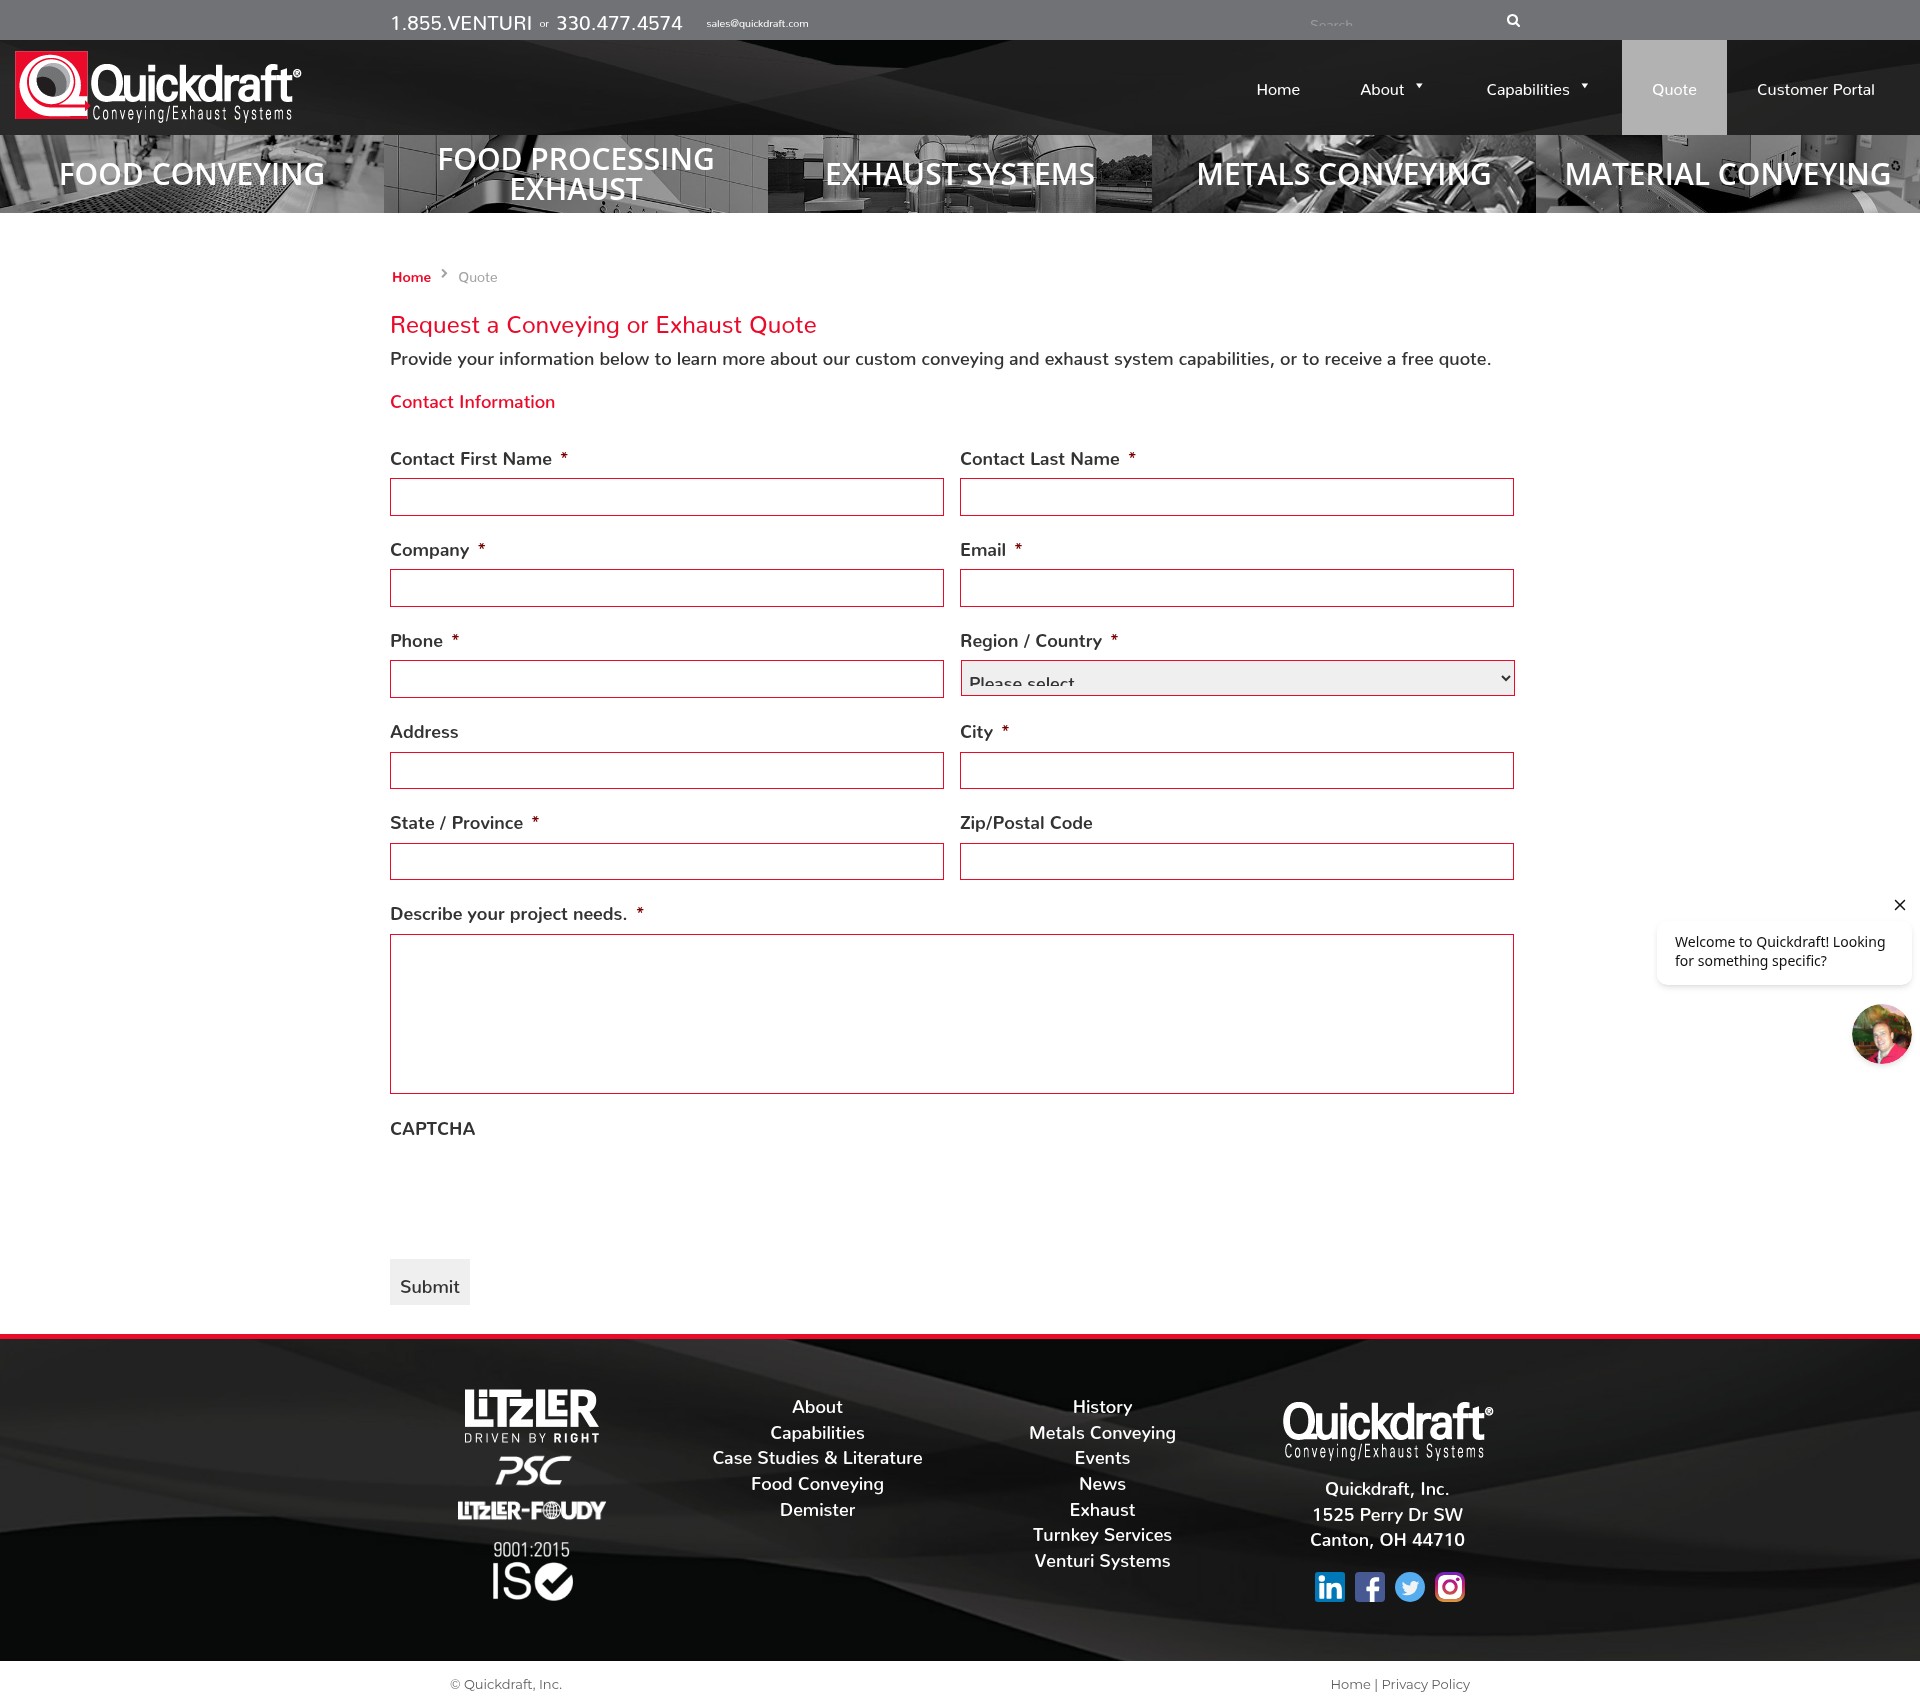Open footer Capabilities link
The image size is (1920, 1707).
(817, 1433)
